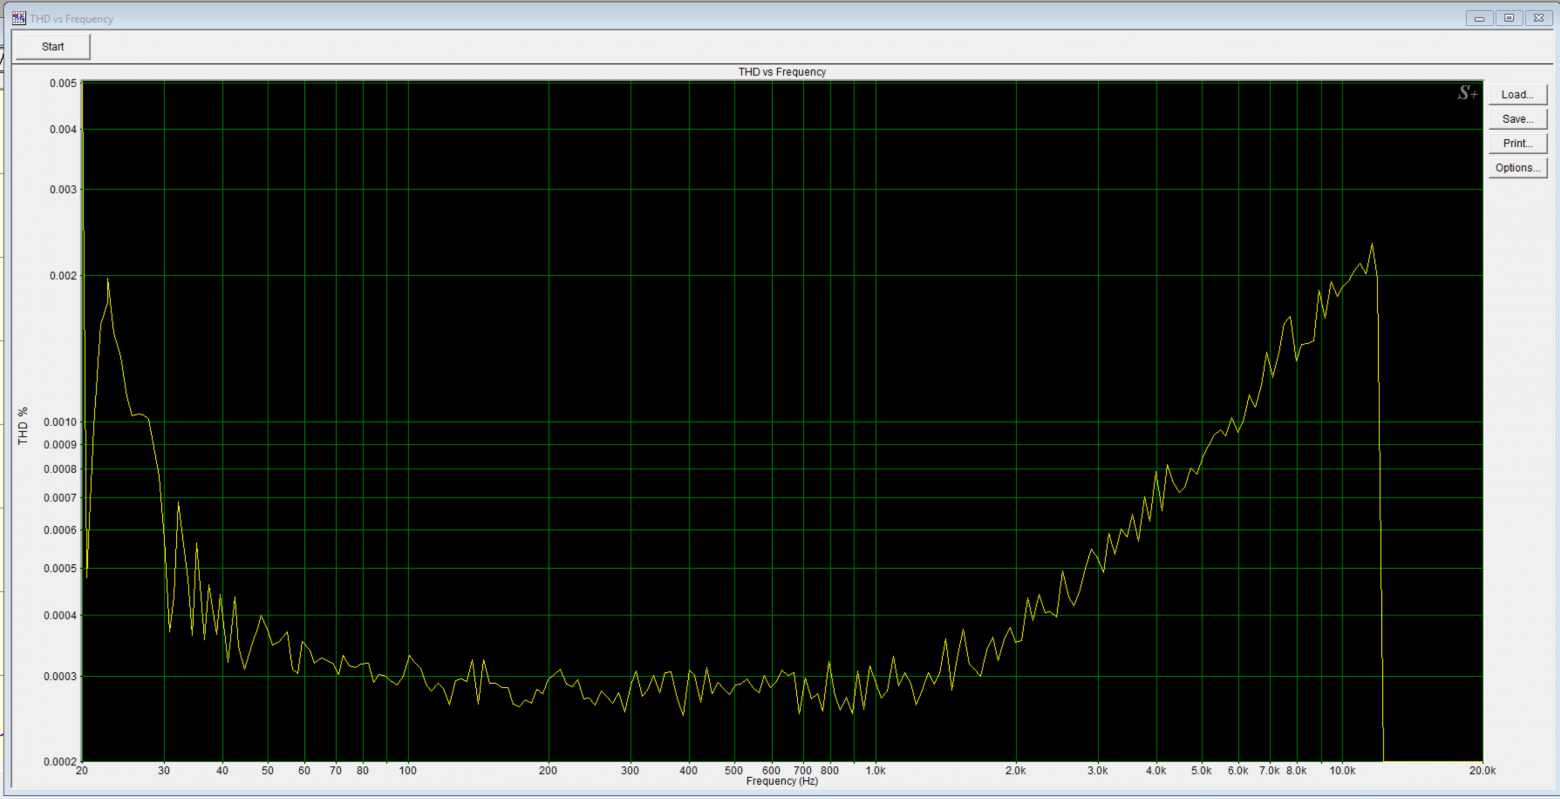Click the 300 tick label on frequency axis
This screenshot has width=1560, height=799.
630,771
